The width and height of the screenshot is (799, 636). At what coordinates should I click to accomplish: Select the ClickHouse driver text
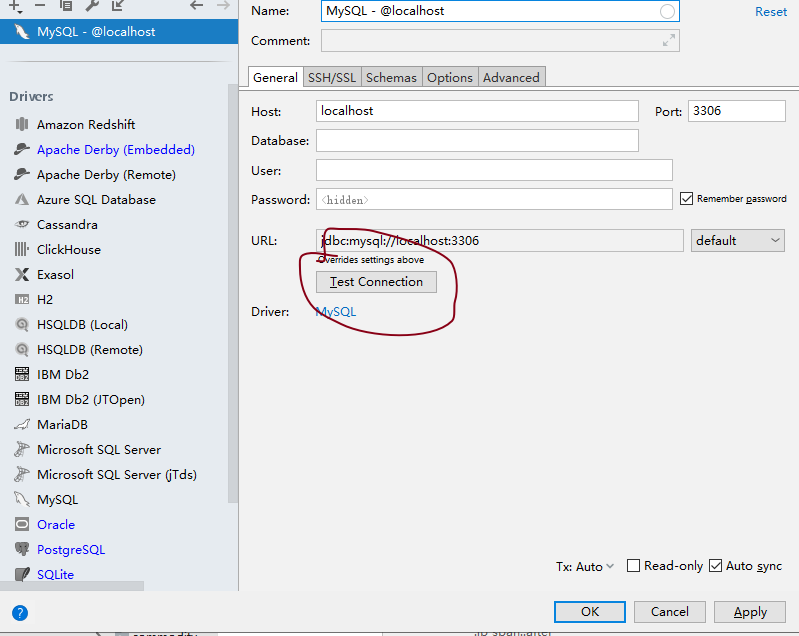(69, 250)
